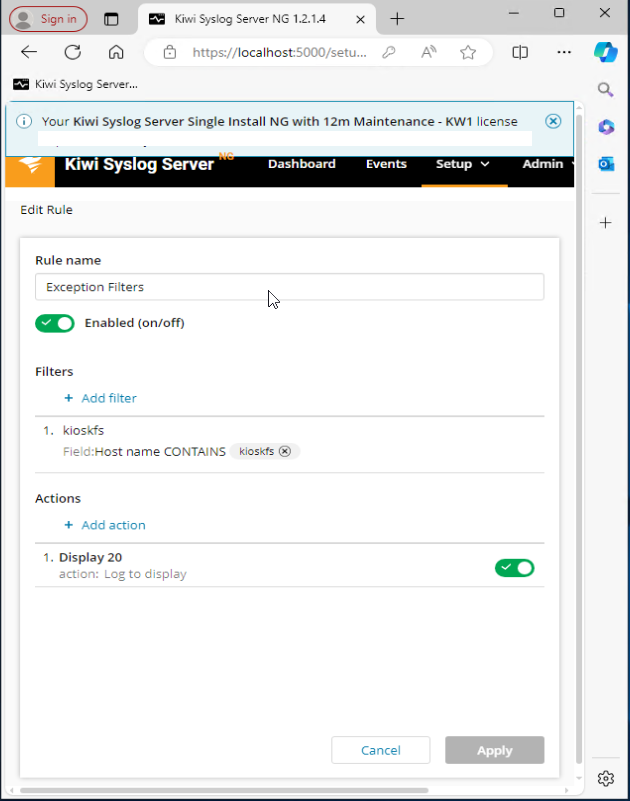Go to browser home page icon
This screenshot has width=630, height=801.
[x=116, y=52]
